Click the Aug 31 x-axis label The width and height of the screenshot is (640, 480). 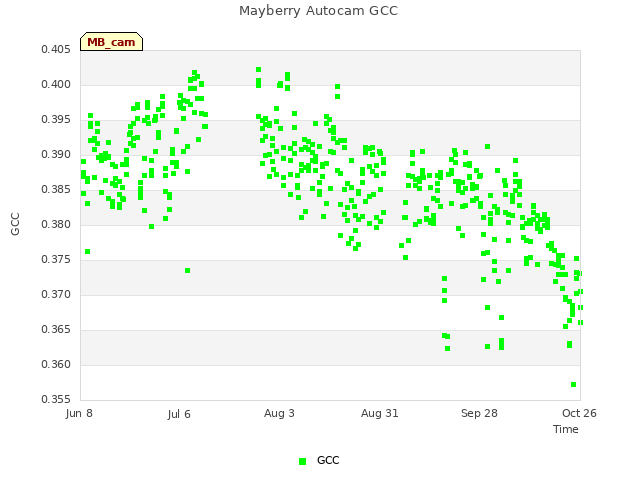pyautogui.click(x=380, y=413)
